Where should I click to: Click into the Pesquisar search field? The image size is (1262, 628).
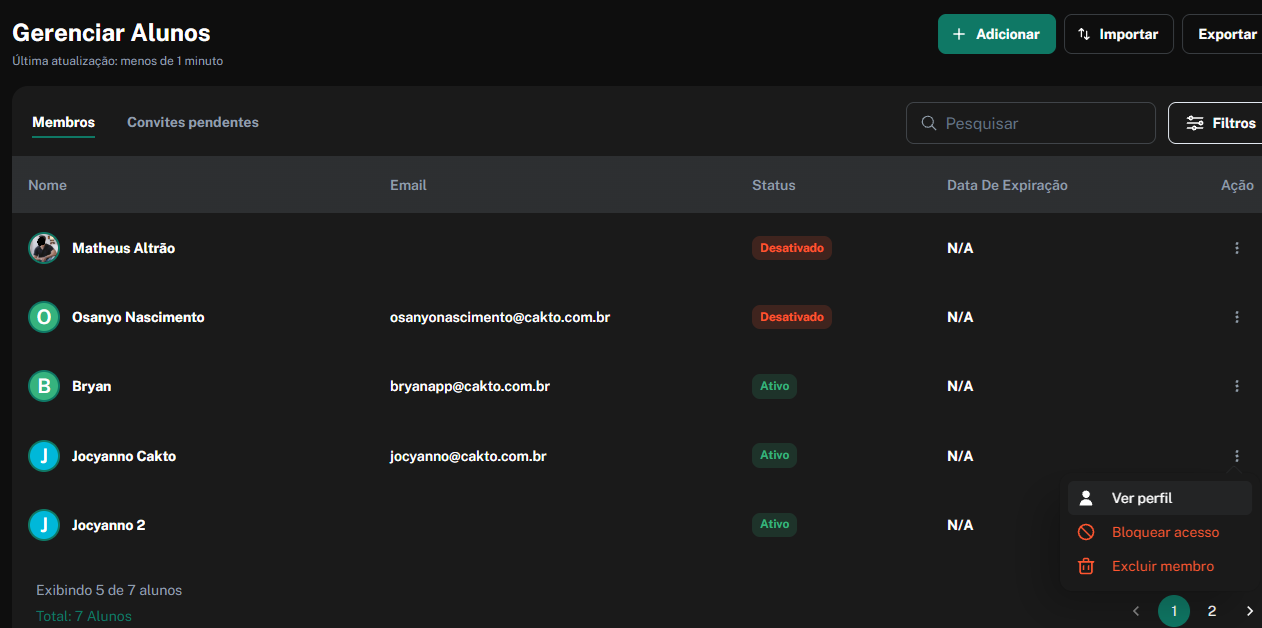coord(1031,123)
